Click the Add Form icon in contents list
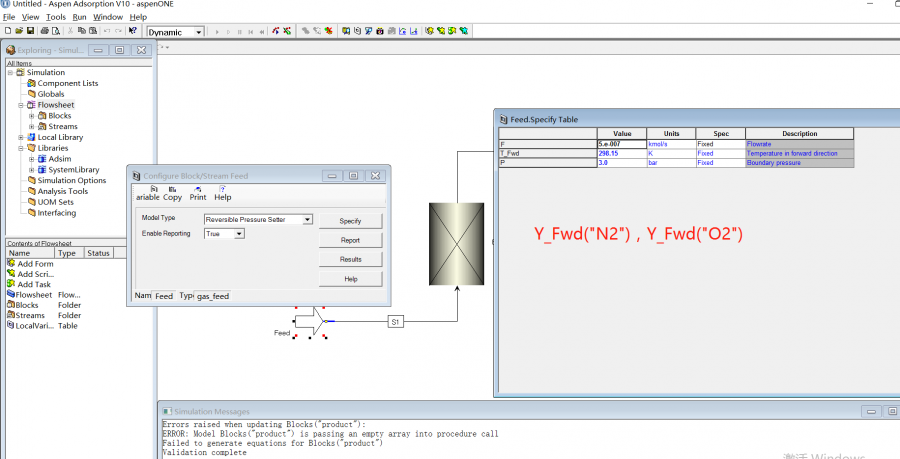 [x=11, y=263]
